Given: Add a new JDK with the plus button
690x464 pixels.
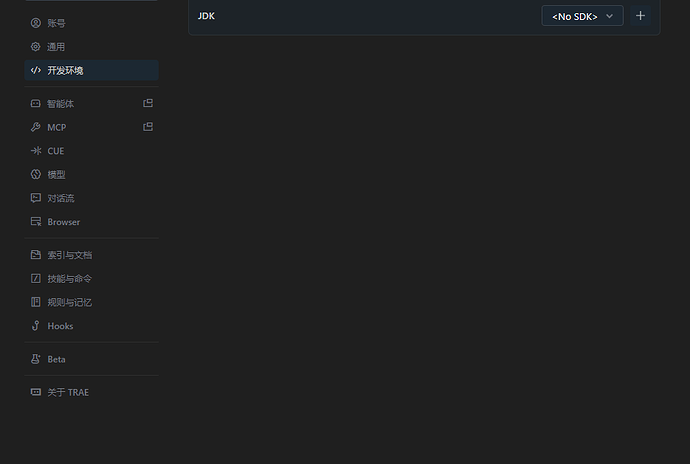Looking at the screenshot, I should click(x=640, y=16).
